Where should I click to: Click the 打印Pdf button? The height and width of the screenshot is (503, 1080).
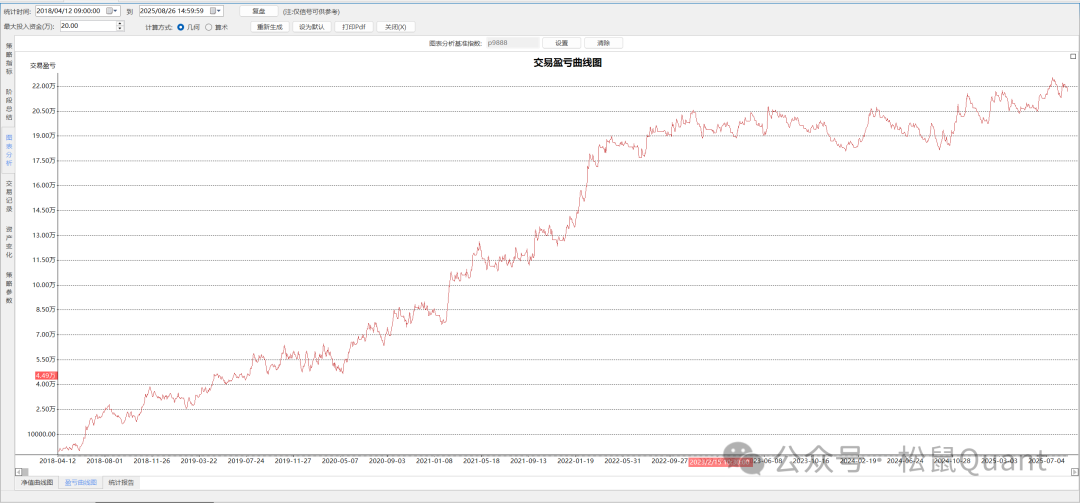pos(354,27)
